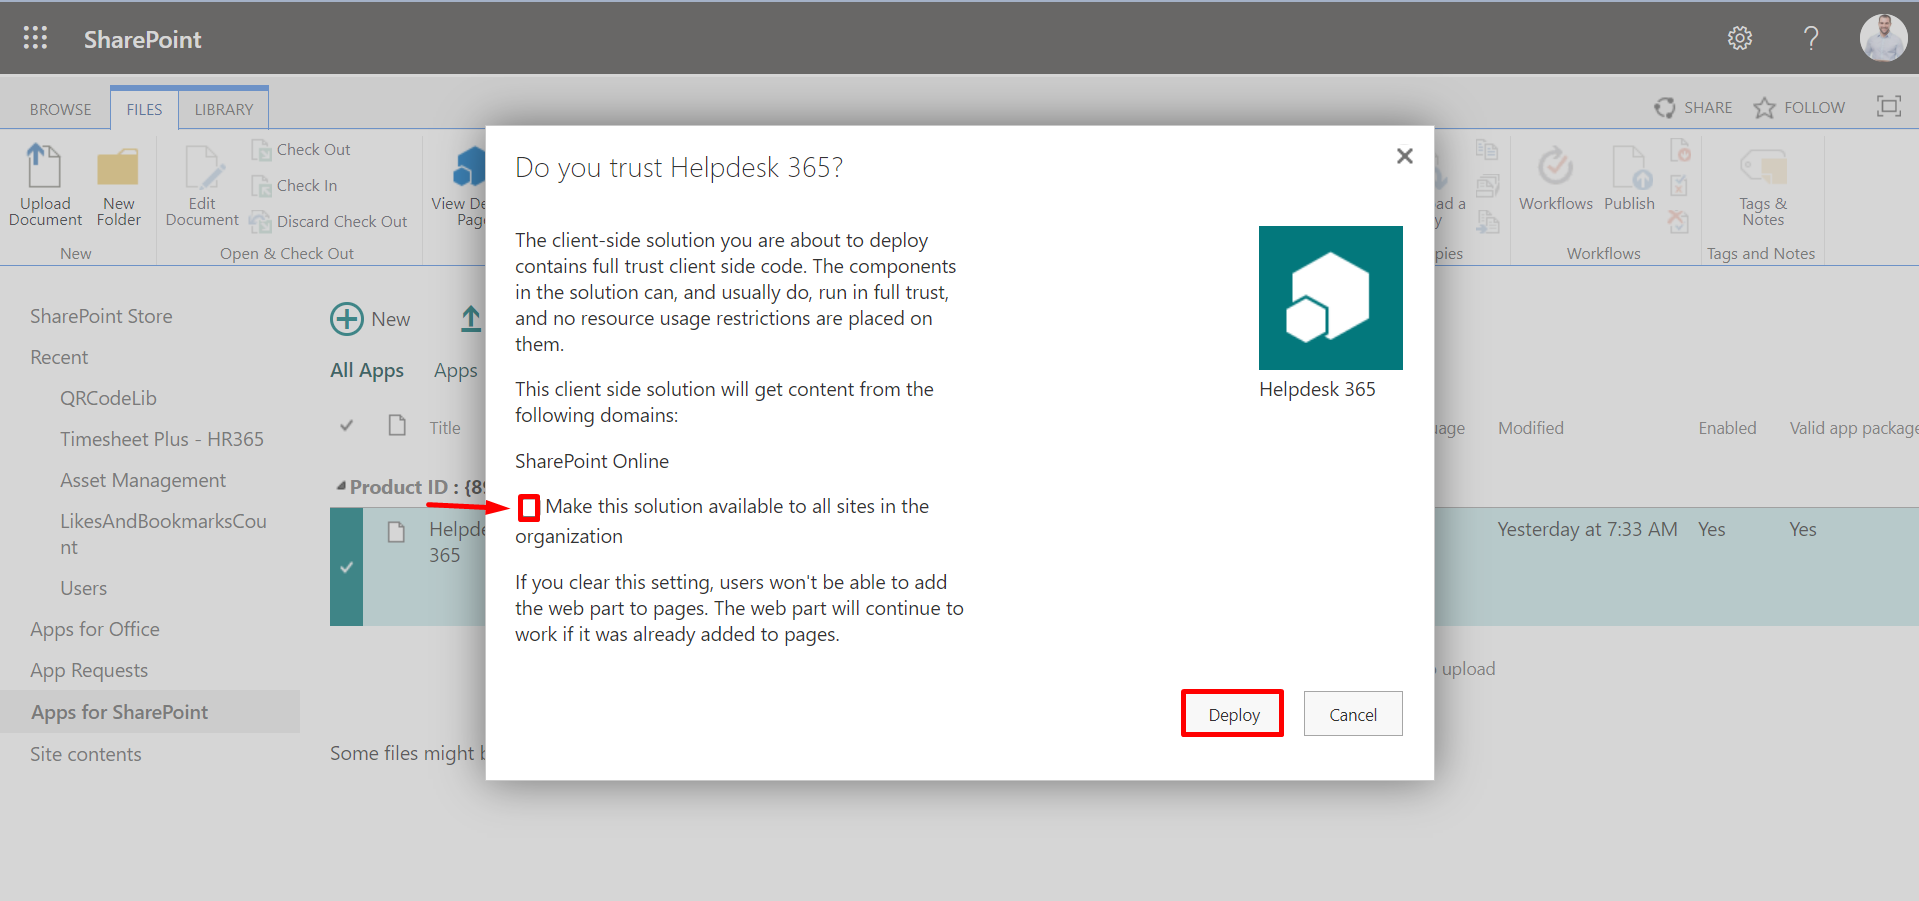Open SharePoint Store in left navigation
This screenshot has height=901, width=1919.
[x=101, y=316]
